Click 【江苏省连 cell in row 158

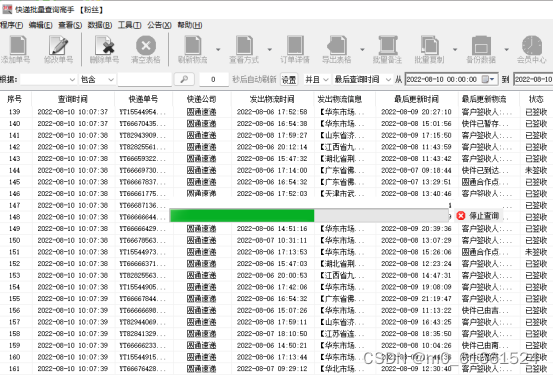[342, 334]
